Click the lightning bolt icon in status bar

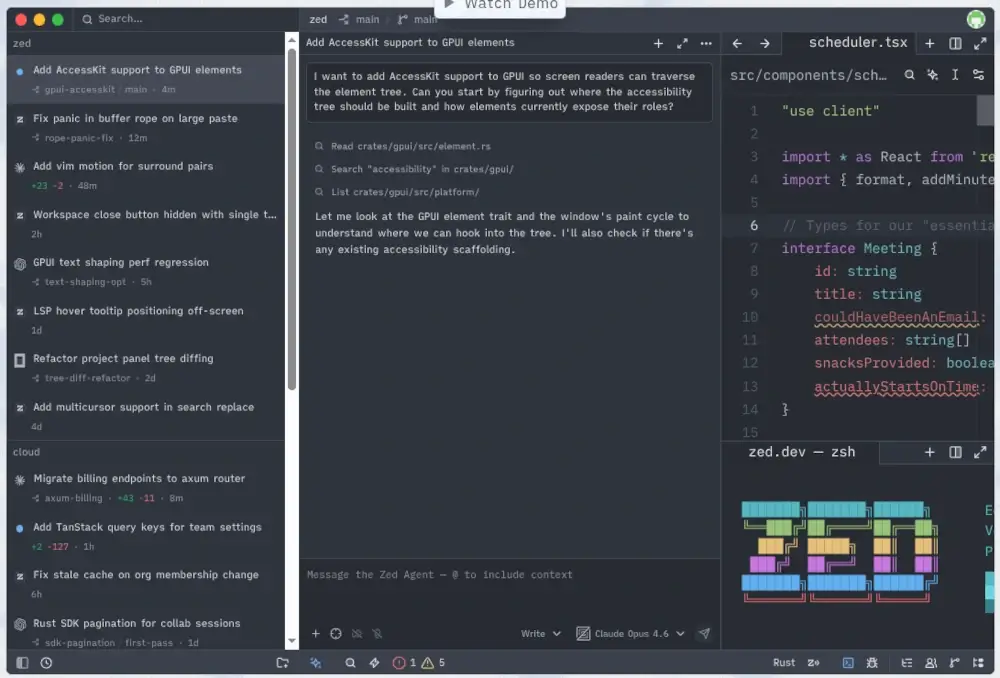point(374,663)
